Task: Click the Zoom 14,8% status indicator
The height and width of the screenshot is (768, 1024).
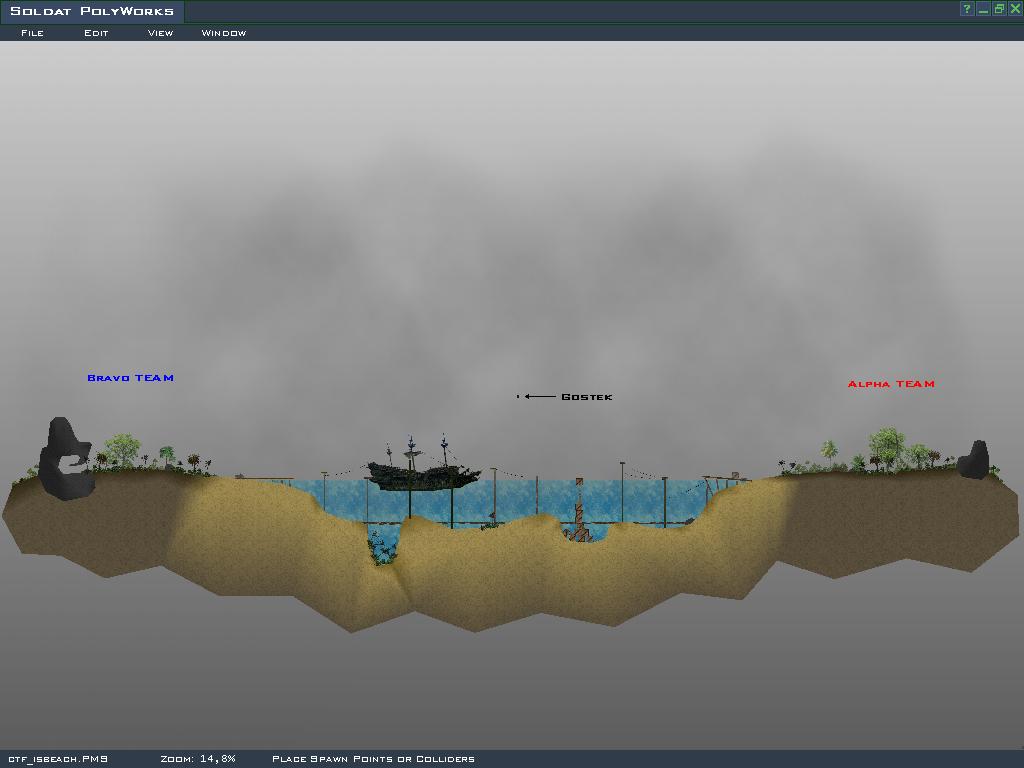Action: coord(198,759)
